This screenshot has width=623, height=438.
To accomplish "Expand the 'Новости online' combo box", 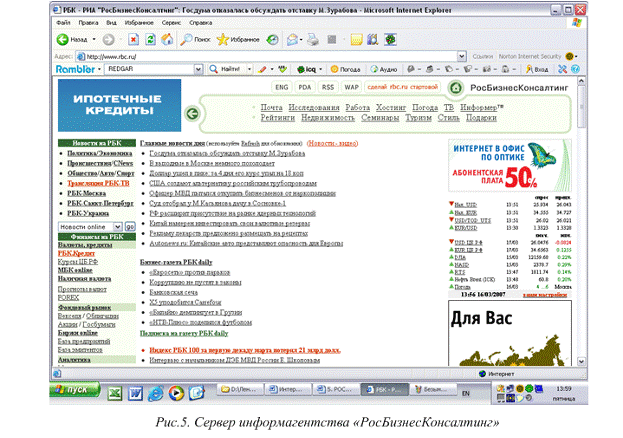I will pos(116,227).
